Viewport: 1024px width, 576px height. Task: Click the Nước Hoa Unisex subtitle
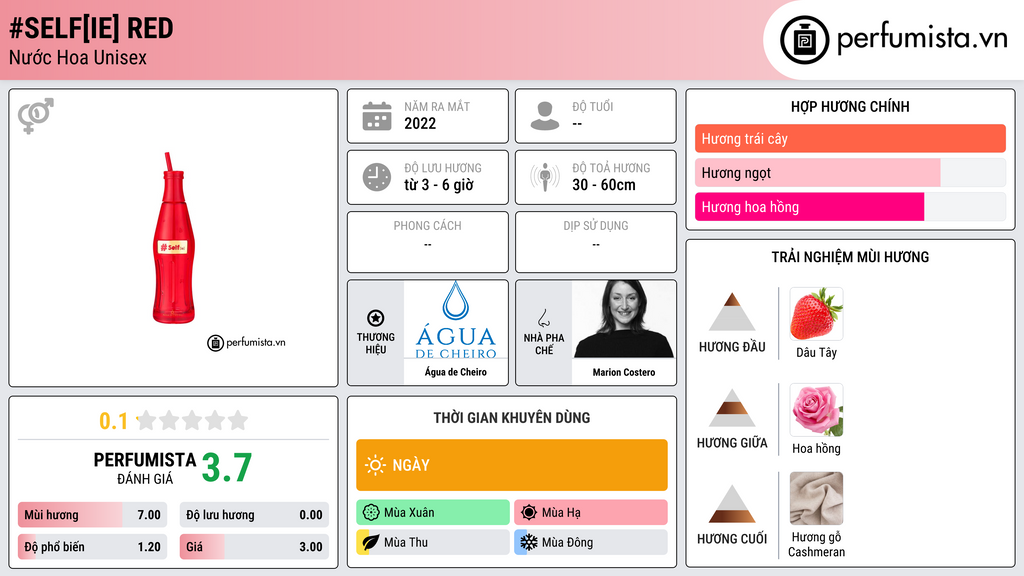(x=78, y=57)
